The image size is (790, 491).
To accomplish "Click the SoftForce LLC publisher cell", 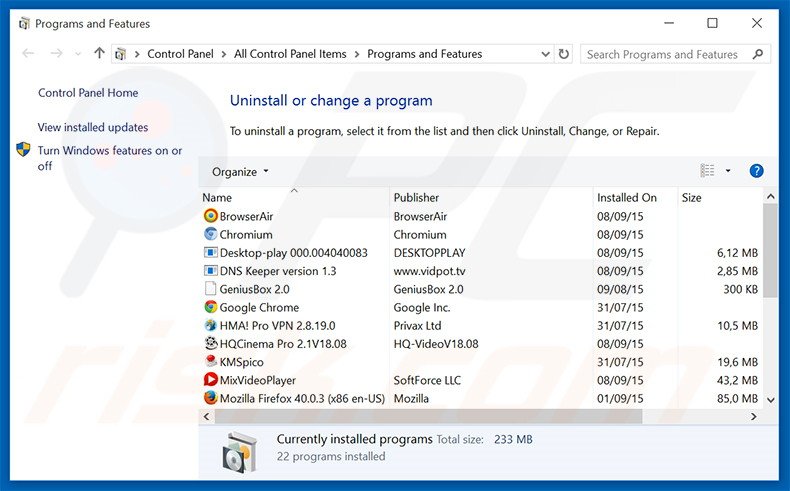I will pyautogui.click(x=427, y=380).
